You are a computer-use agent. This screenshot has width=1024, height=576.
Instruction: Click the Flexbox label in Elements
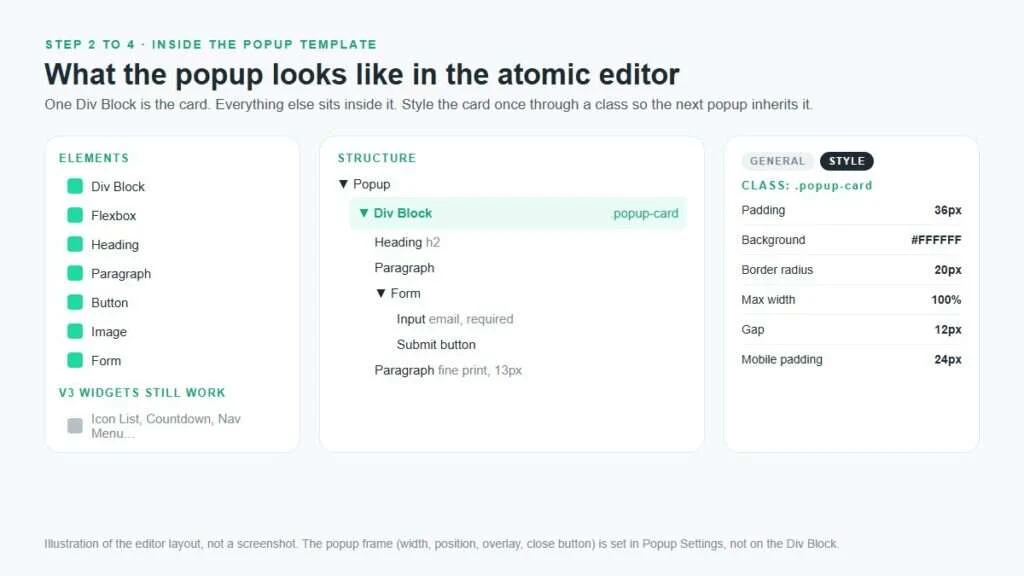(x=114, y=216)
